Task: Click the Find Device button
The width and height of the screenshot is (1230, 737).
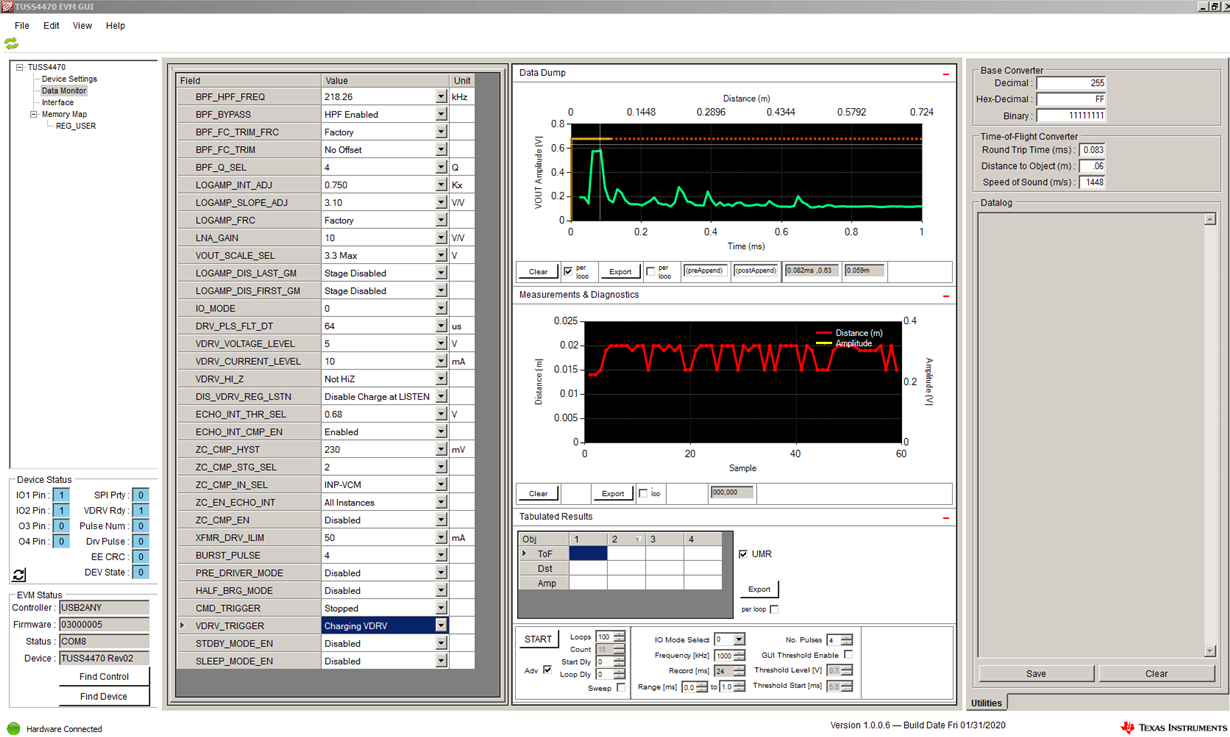Action: (x=104, y=696)
